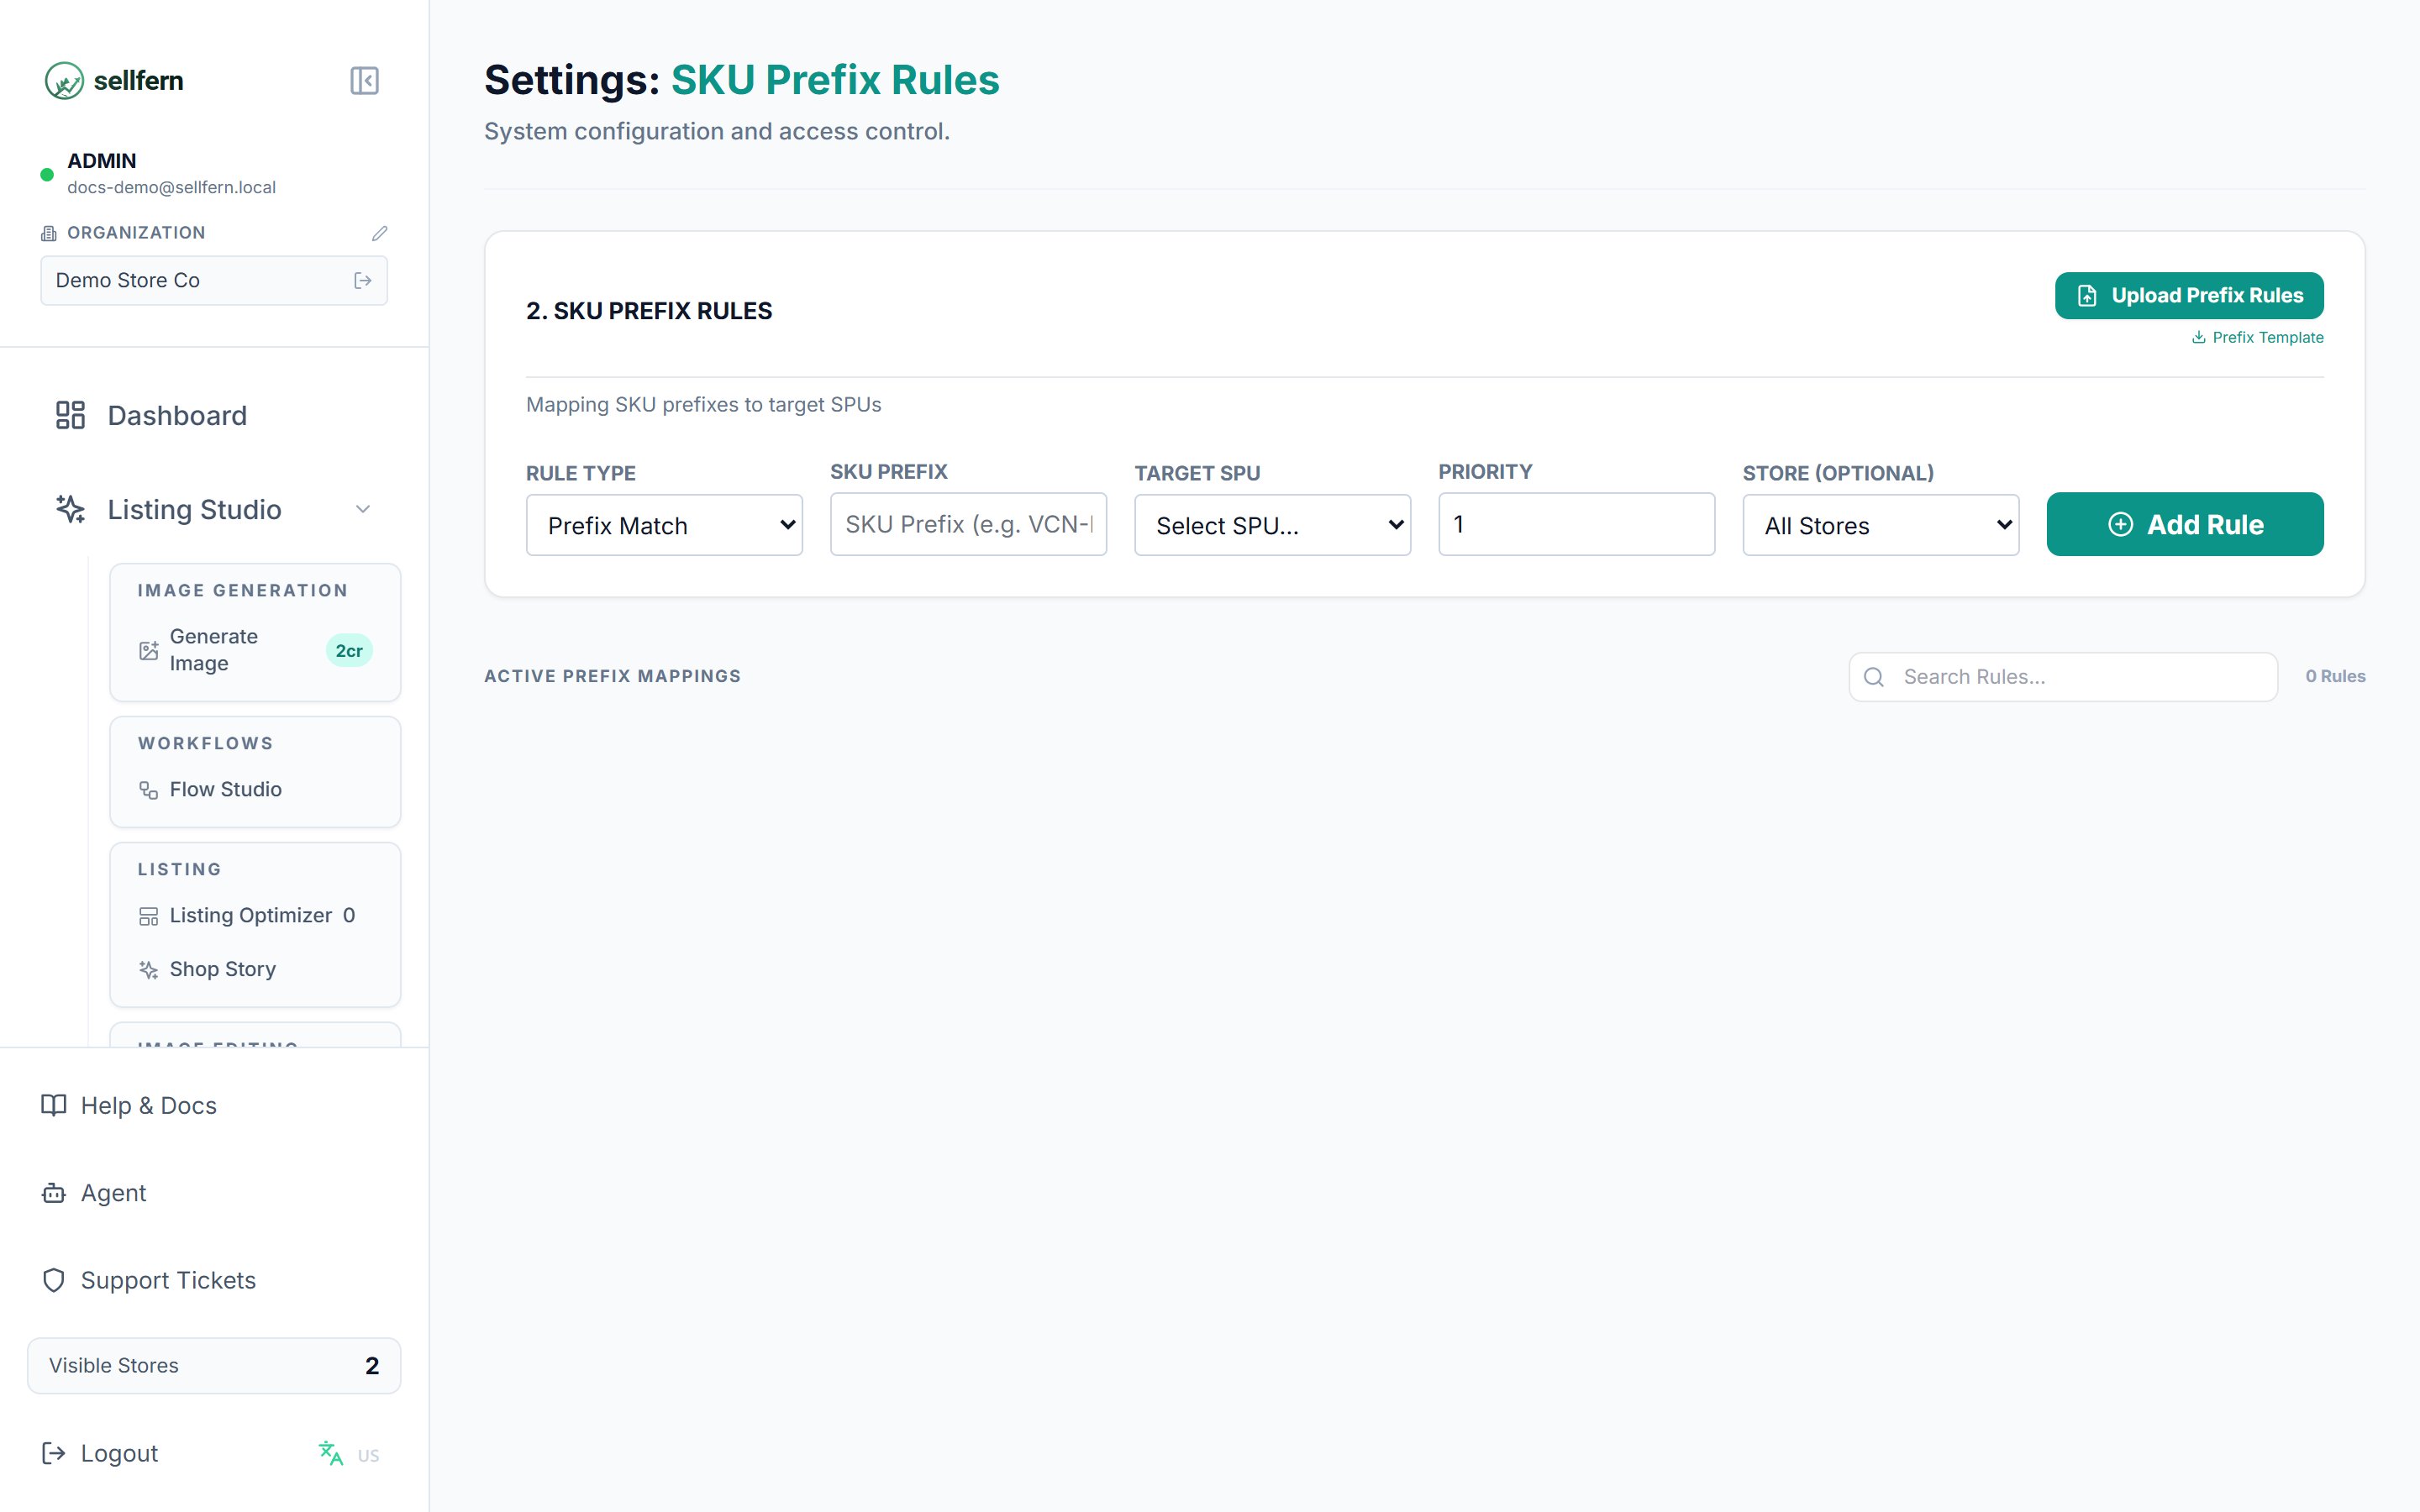Open Flow Studio page
The height and width of the screenshot is (1512, 2420).
255,790
